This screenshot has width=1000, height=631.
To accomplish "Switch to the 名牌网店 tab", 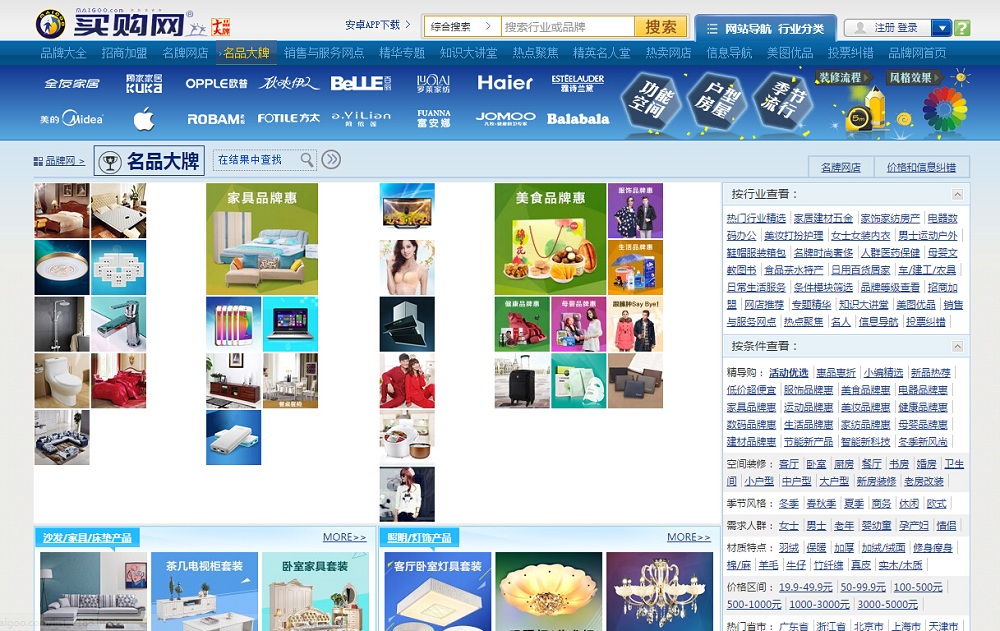I will [x=841, y=167].
